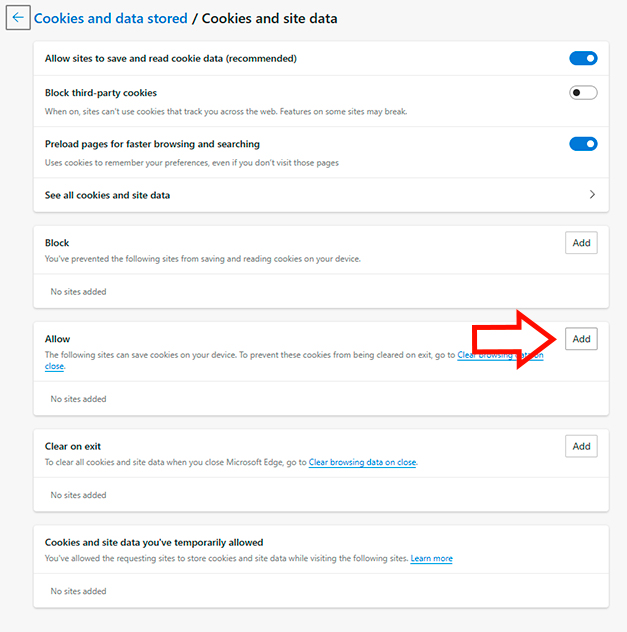Click the 'Clear on exit' section heading
The image size is (627, 632).
point(73,446)
